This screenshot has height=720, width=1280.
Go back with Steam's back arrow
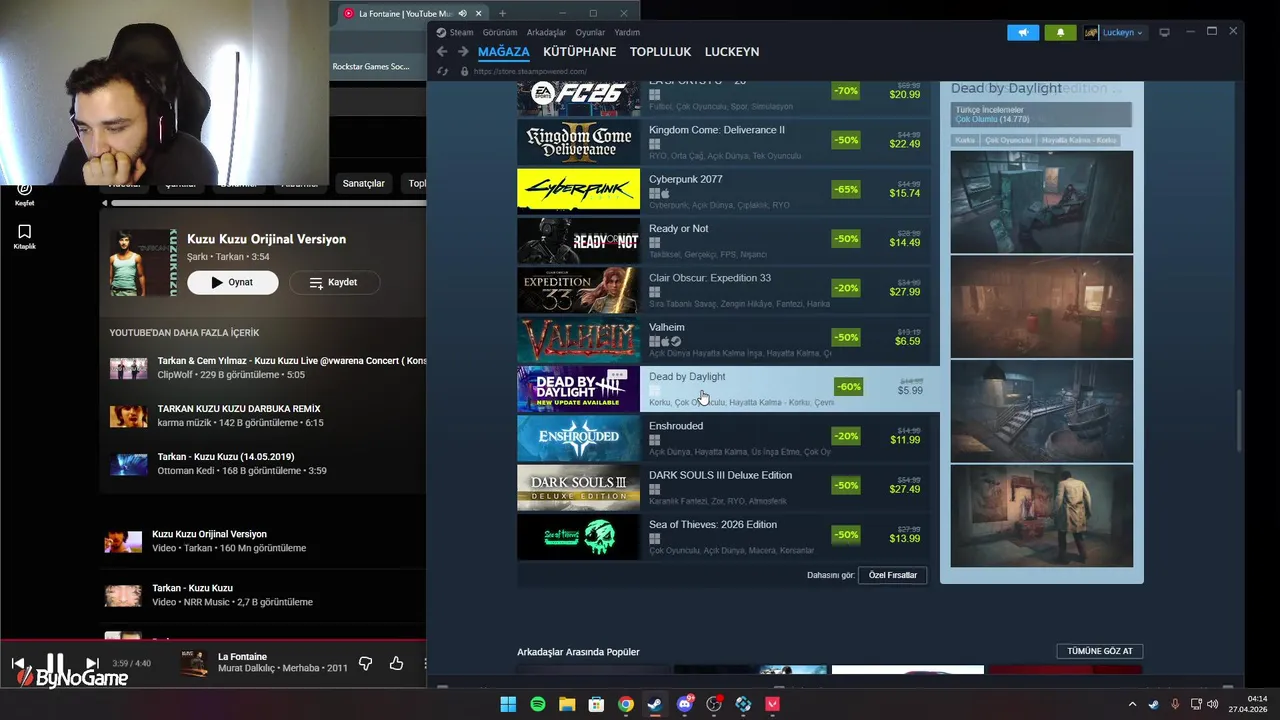pyautogui.click(x=442, y=52)
